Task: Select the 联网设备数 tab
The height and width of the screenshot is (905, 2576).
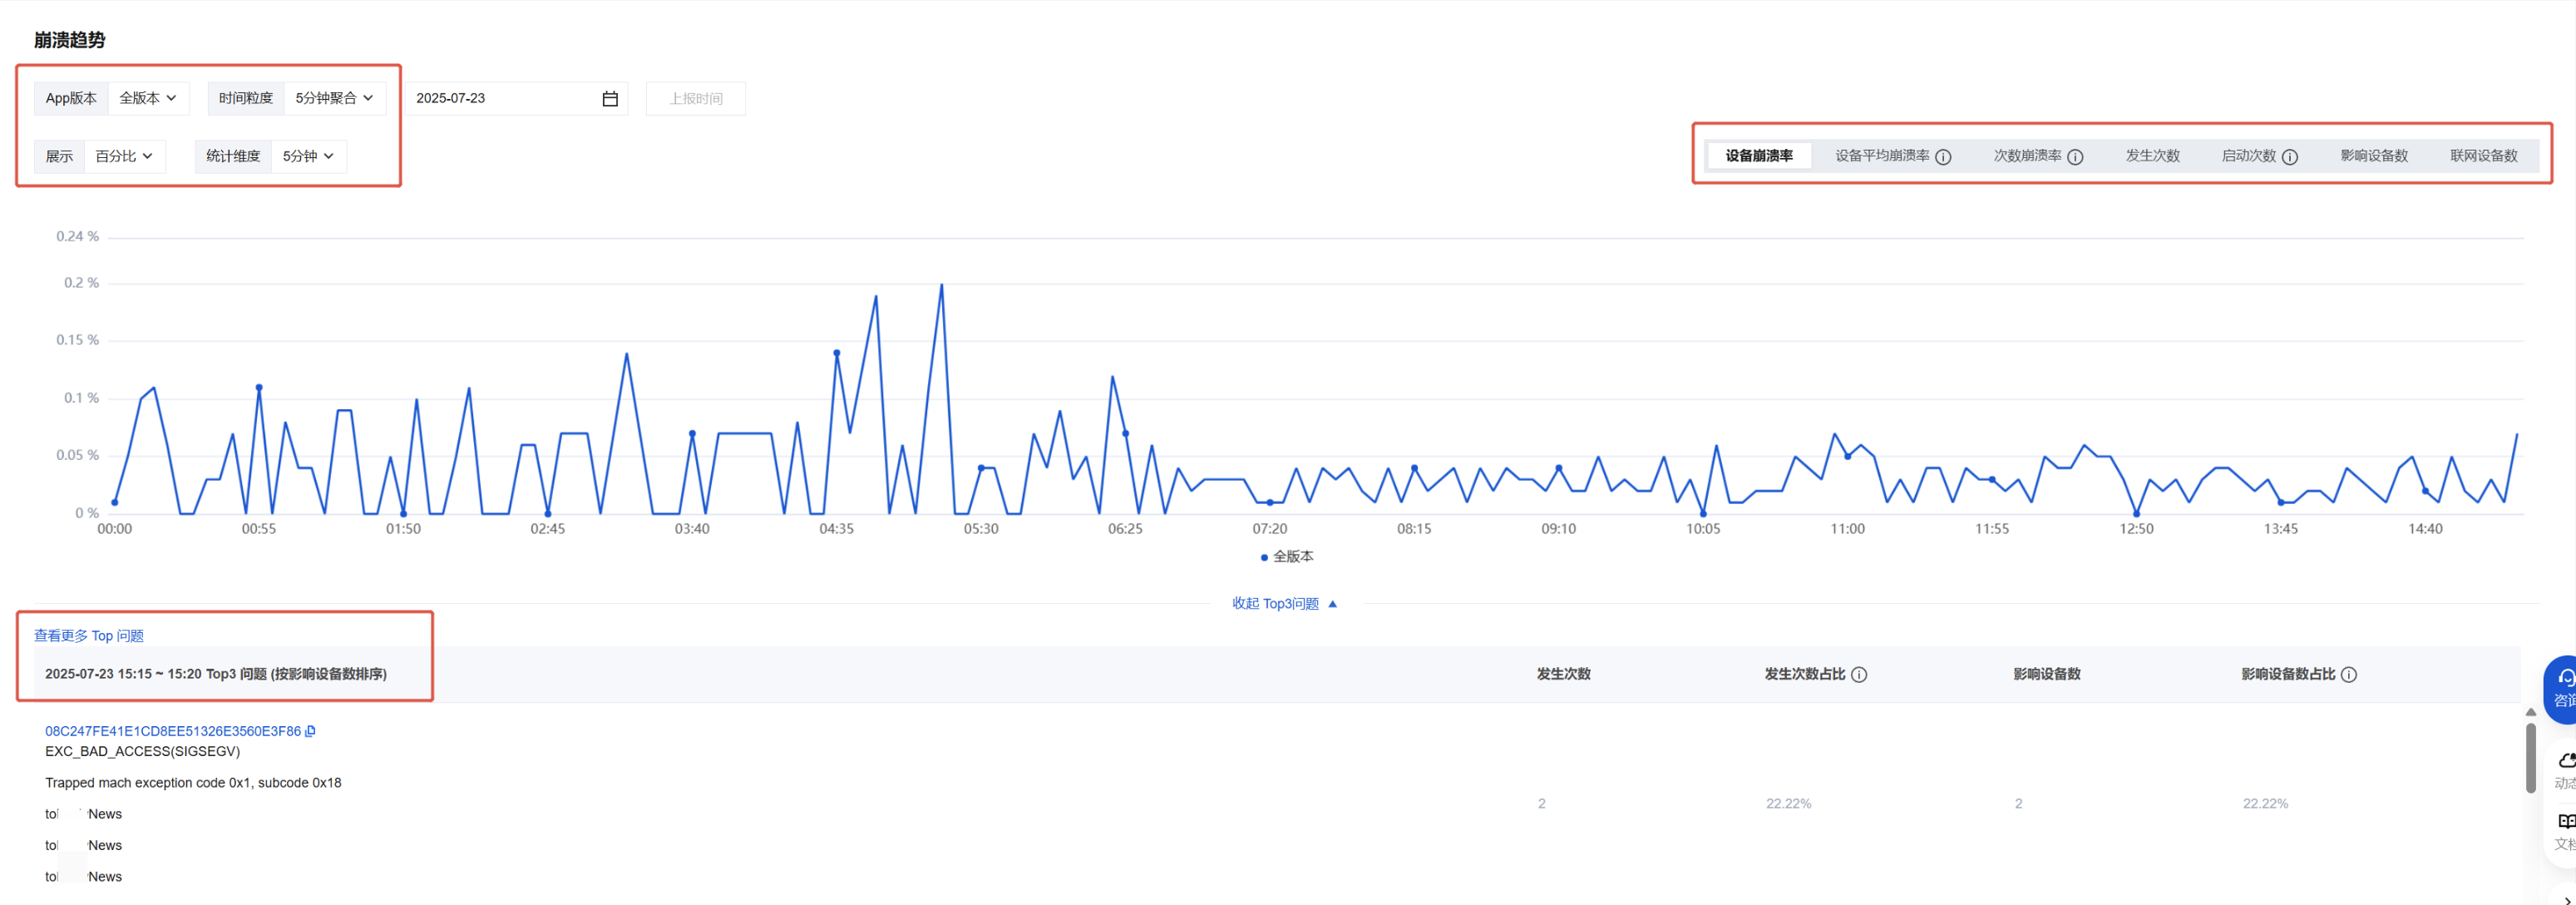Action: pos(2483,156)
